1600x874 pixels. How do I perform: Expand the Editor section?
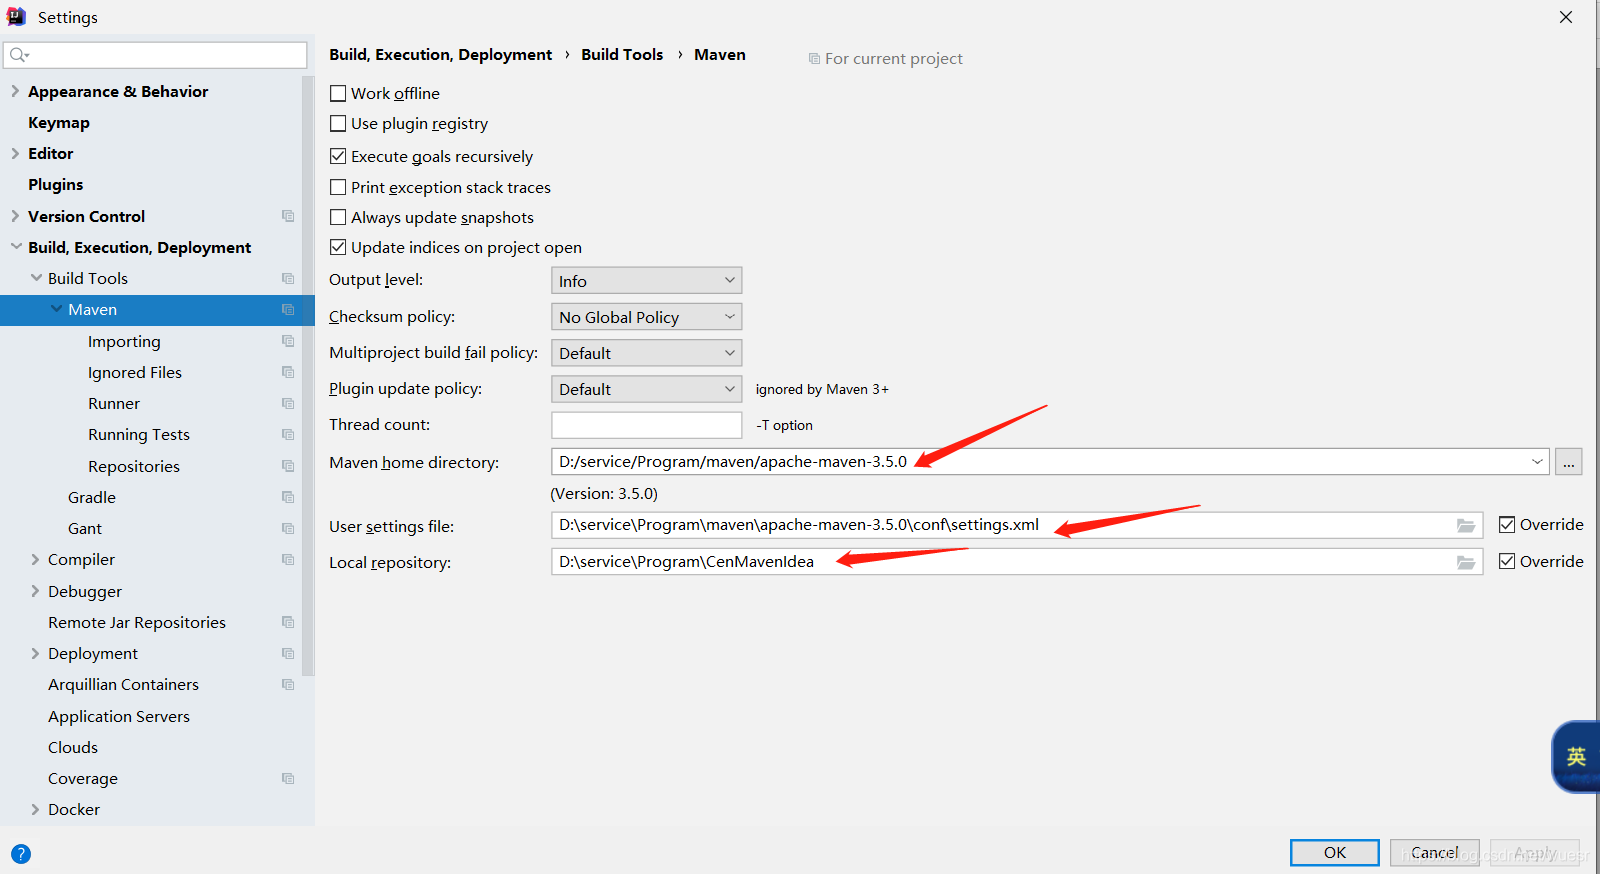point(15,153)
